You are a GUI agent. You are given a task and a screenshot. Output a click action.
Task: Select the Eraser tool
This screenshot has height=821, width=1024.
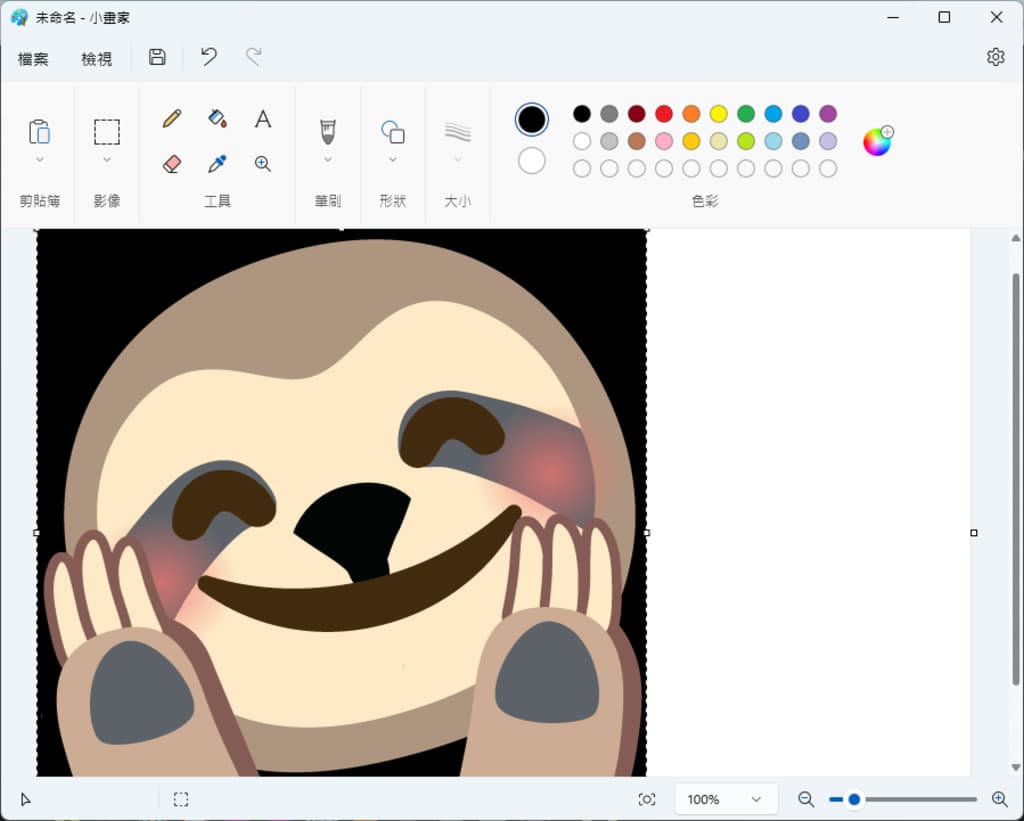point(172,163)
